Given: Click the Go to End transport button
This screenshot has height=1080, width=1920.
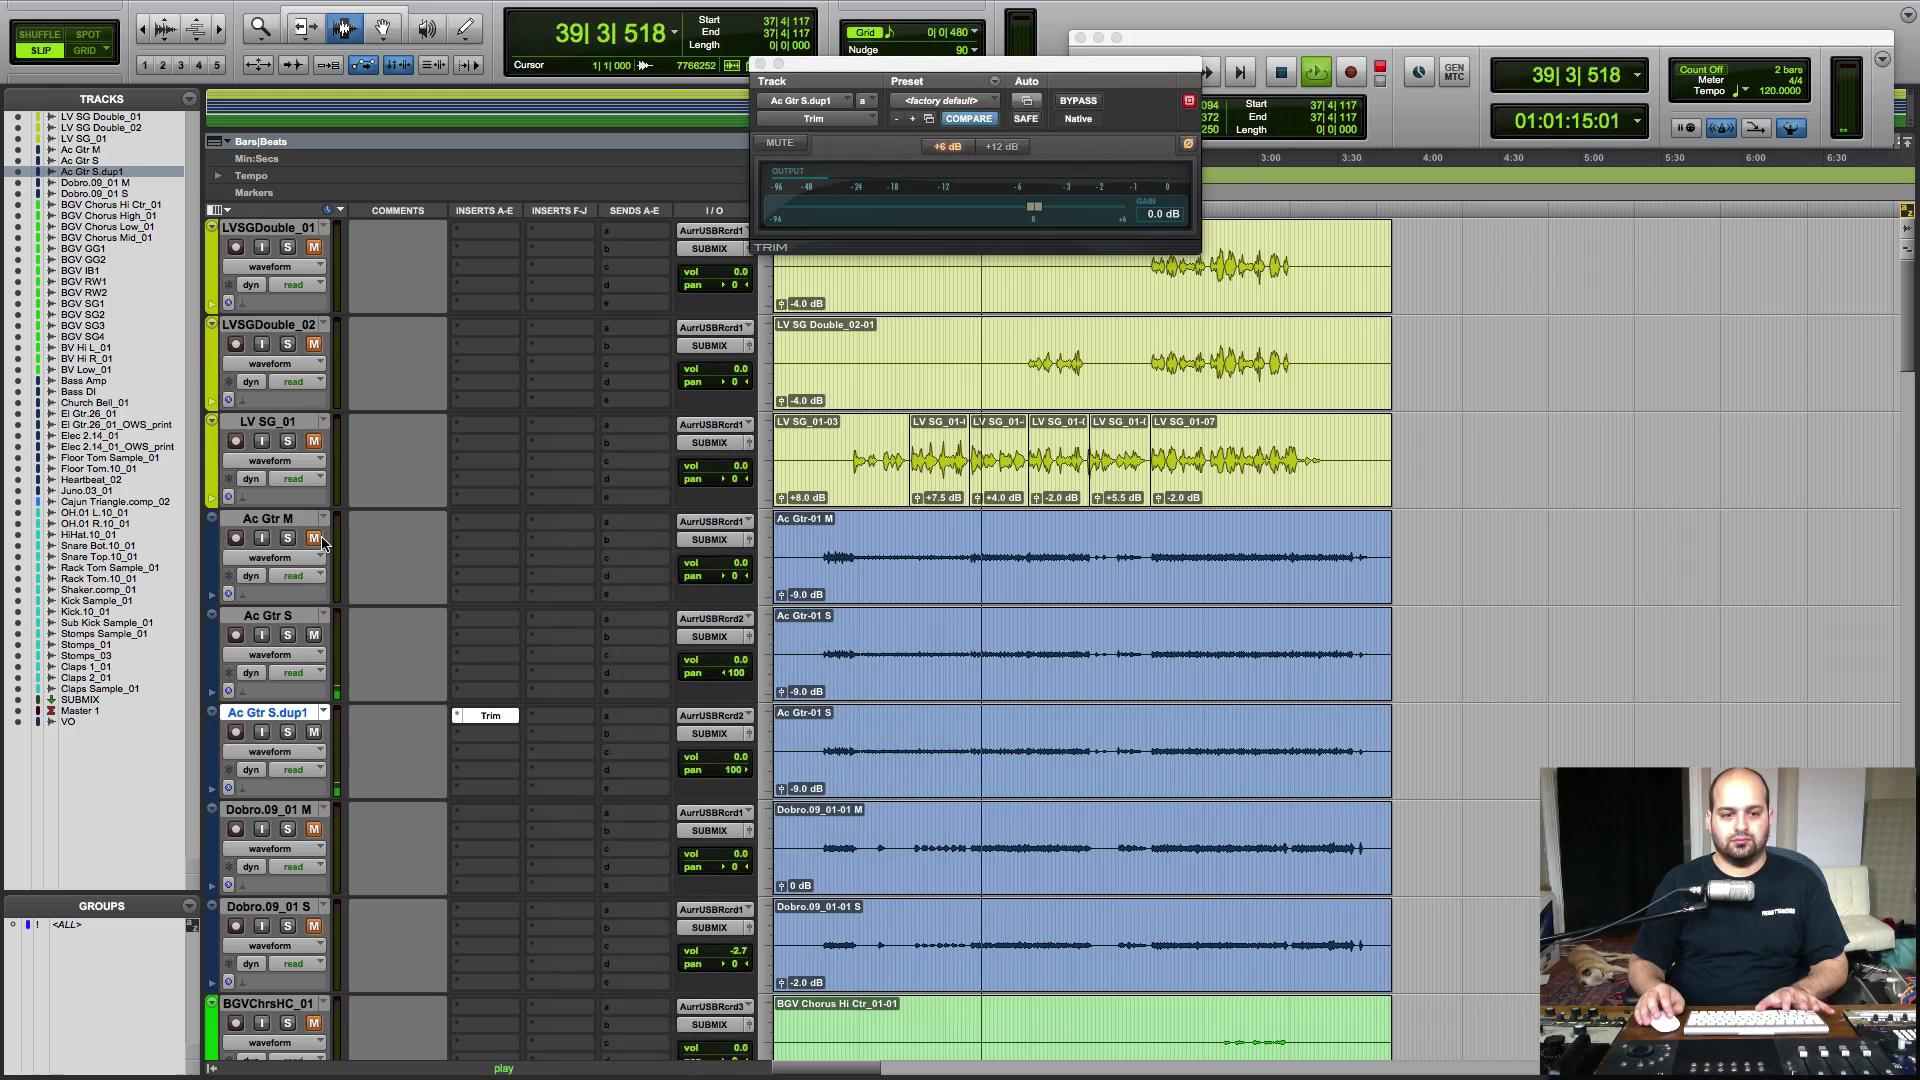Looking at the screenshot, I should click(1240, 72).
